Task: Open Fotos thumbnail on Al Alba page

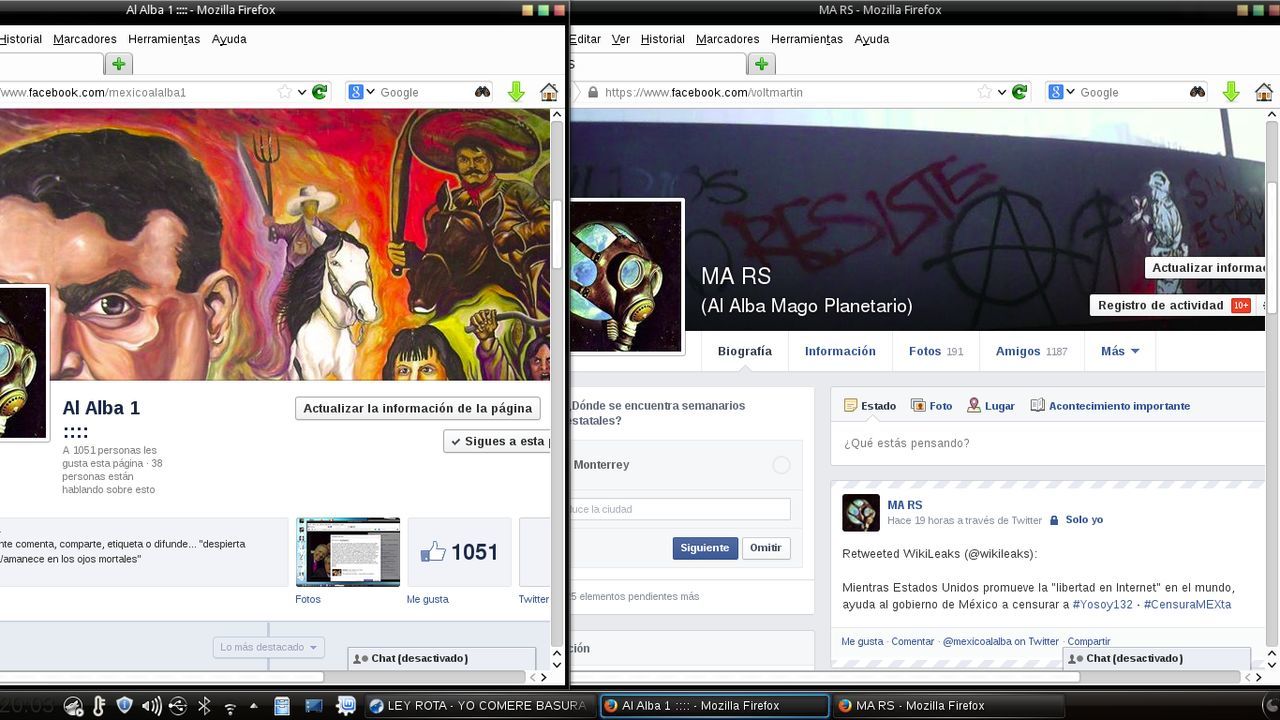Action: pos(347,552)
